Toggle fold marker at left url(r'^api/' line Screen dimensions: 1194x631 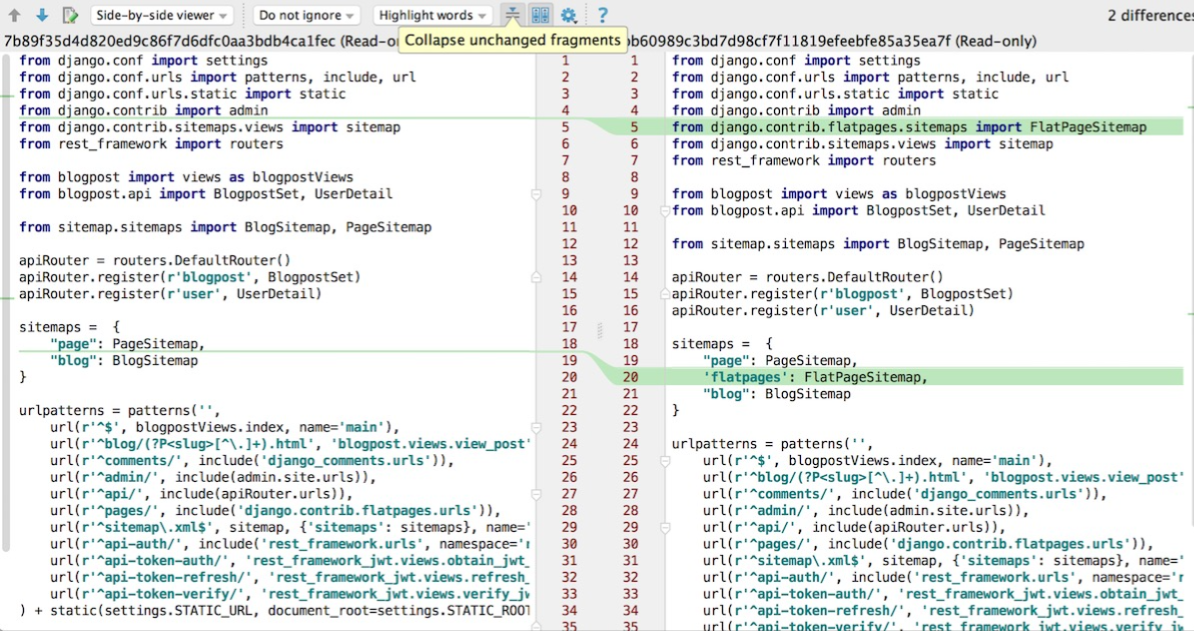(535, 494)
